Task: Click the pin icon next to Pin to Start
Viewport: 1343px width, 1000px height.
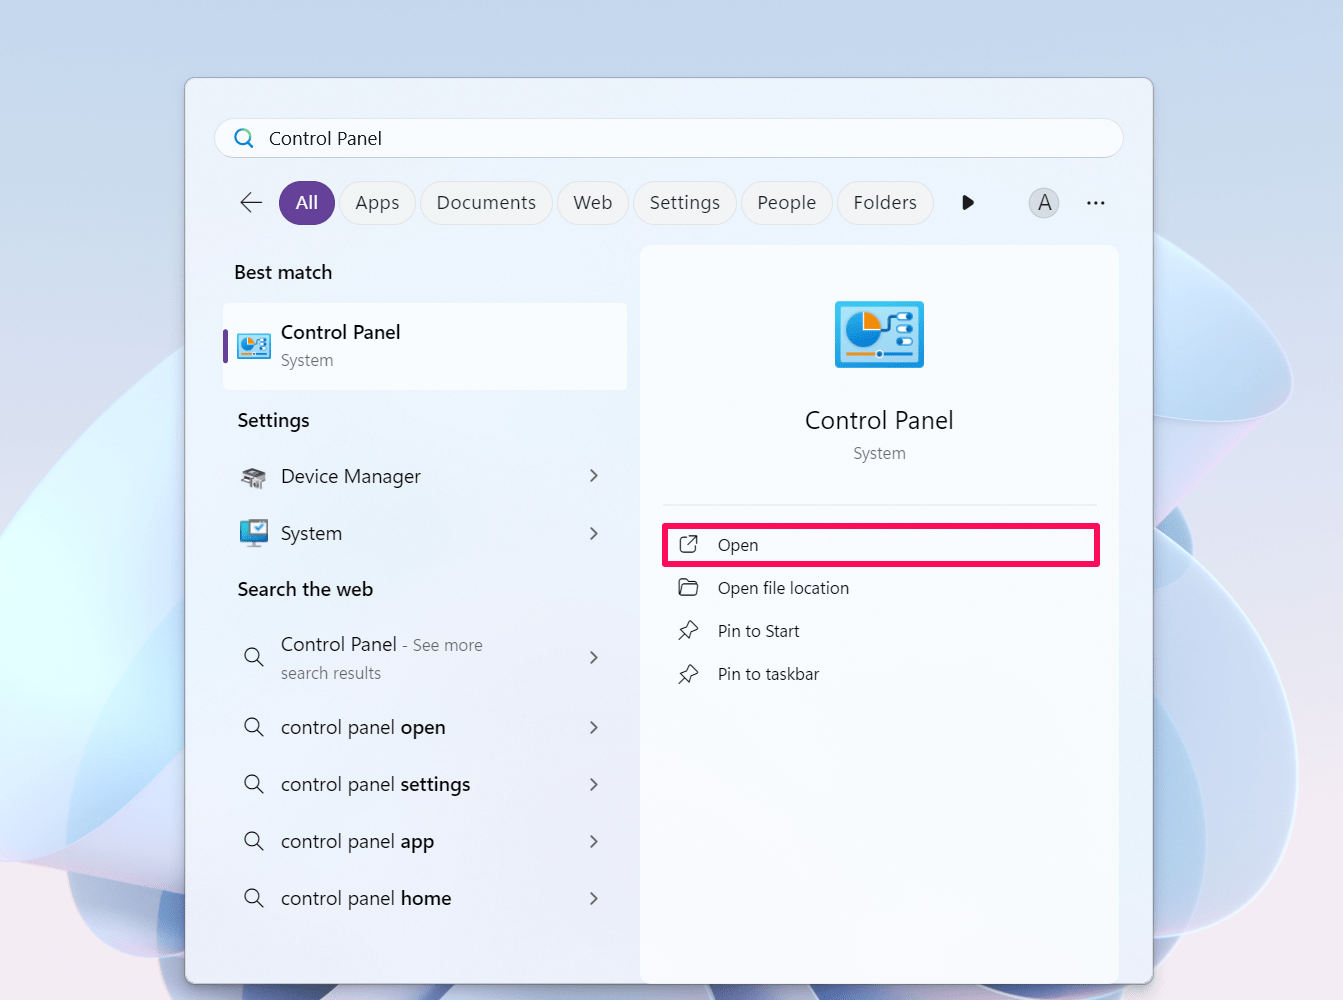Action: tap(688, 631)
